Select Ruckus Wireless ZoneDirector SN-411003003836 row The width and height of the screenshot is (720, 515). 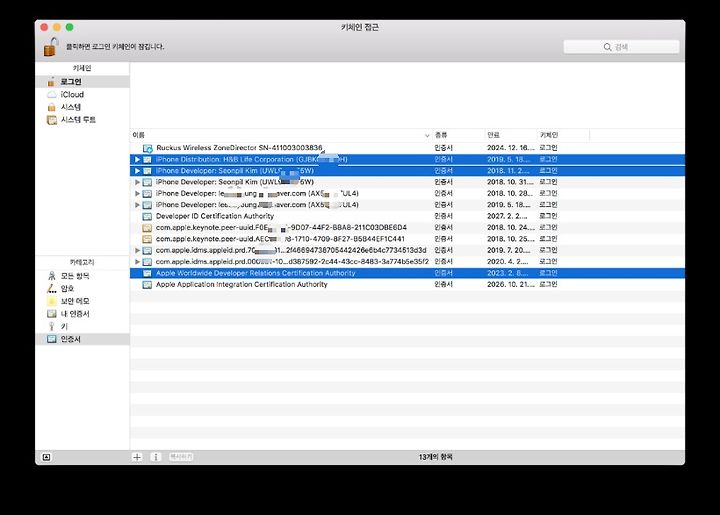pyautogui.click(x=407, y=148)
